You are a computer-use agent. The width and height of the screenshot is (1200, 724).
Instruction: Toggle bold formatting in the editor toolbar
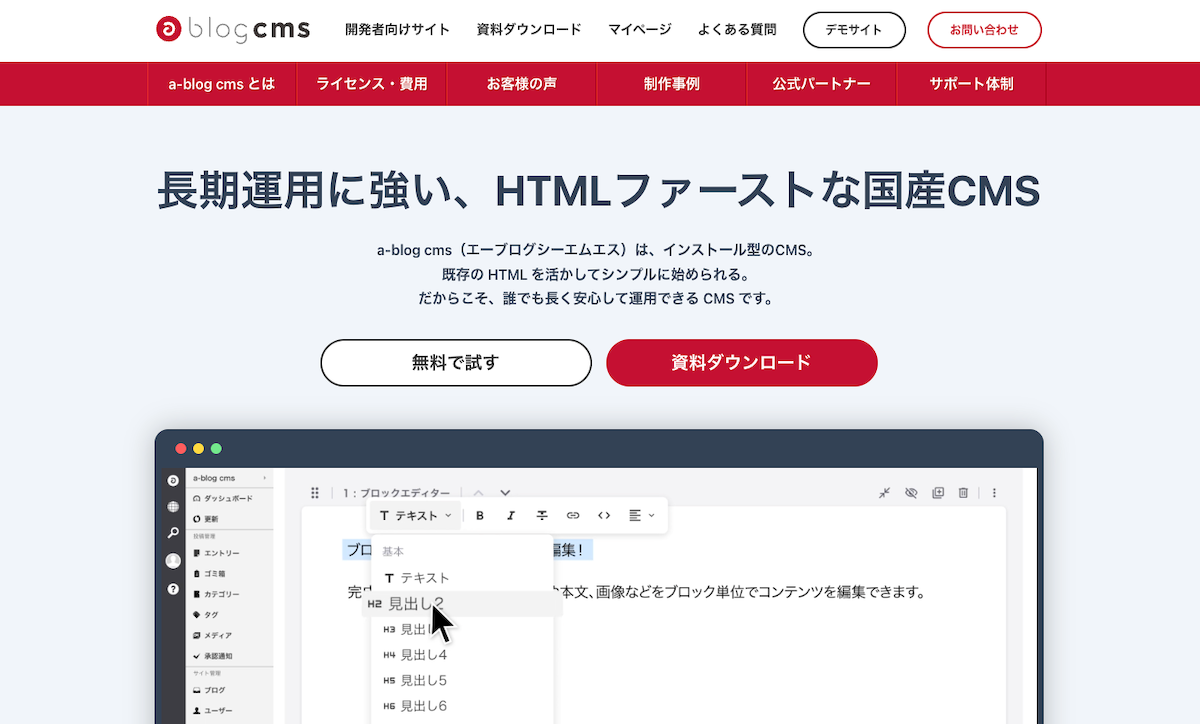pyautogui.click(x=480, y=516)
